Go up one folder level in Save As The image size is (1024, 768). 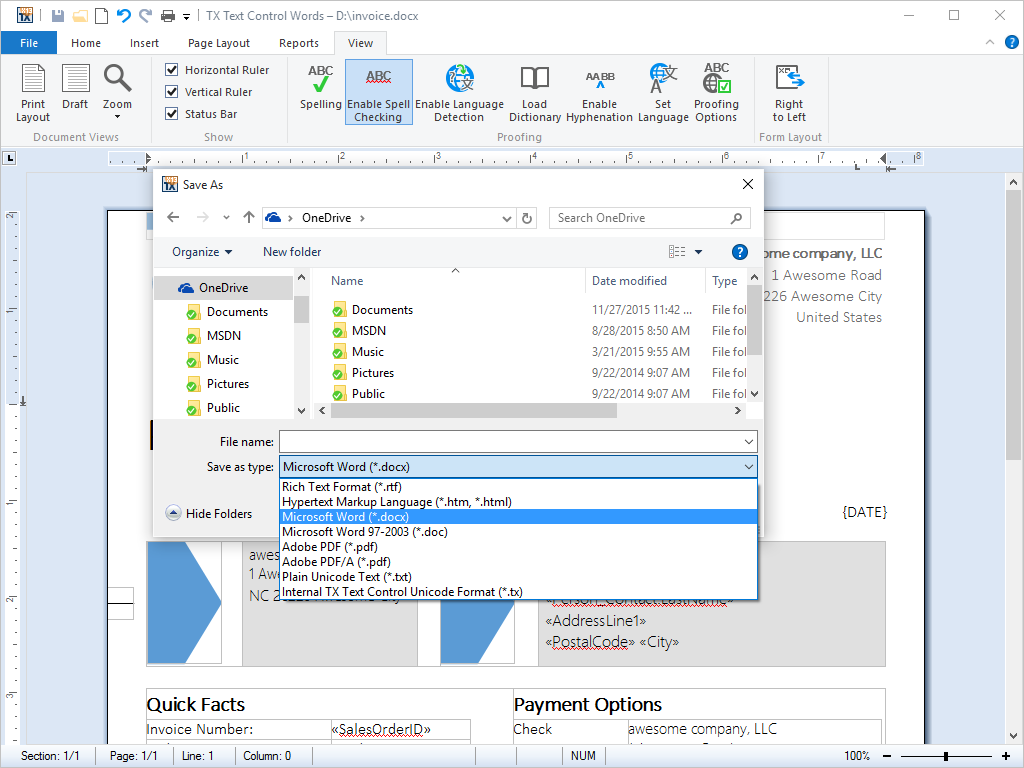[x=249, y=217]
